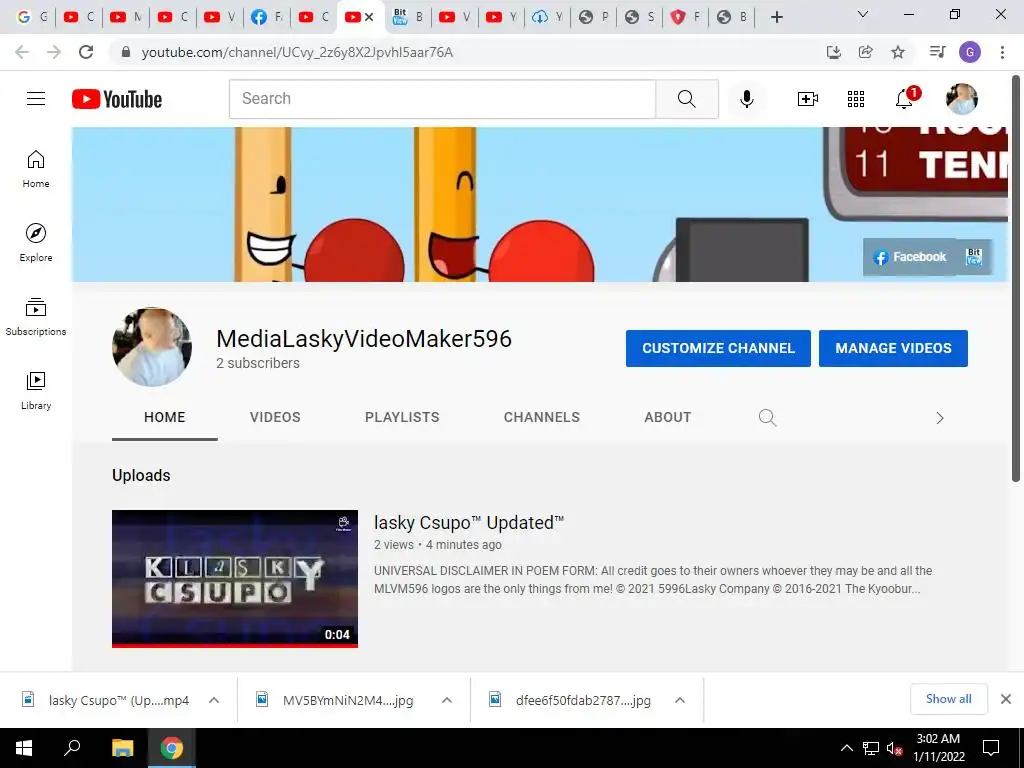Click the Klasky Csupo video thumbnail
The image size is (1024, 768).
tap(235, 579)
